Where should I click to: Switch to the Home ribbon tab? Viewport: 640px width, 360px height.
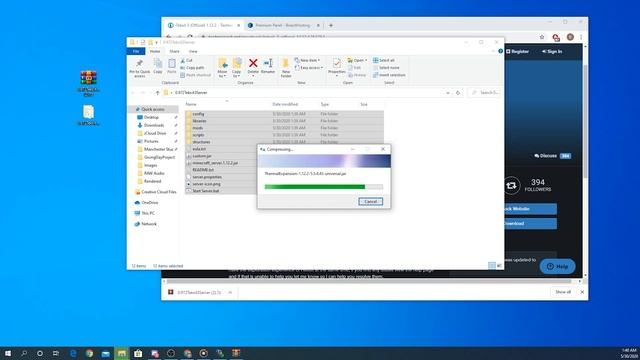[x=155, y=51]
